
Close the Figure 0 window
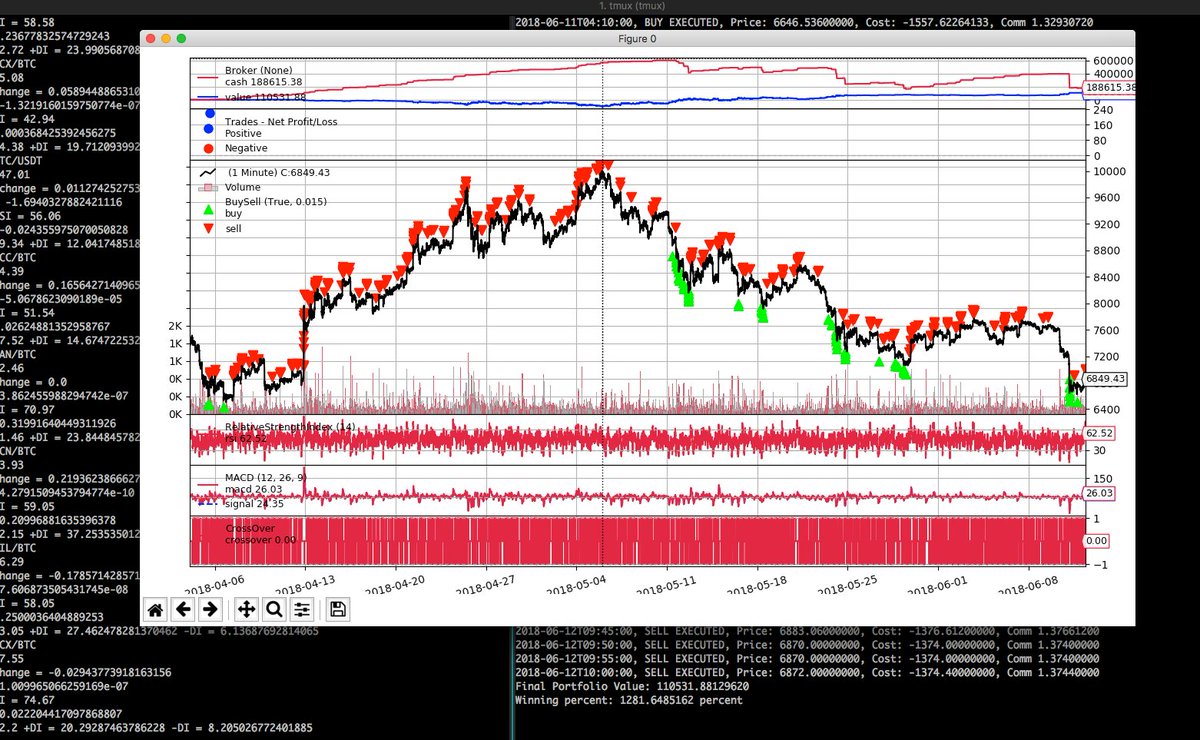(151, 38)
